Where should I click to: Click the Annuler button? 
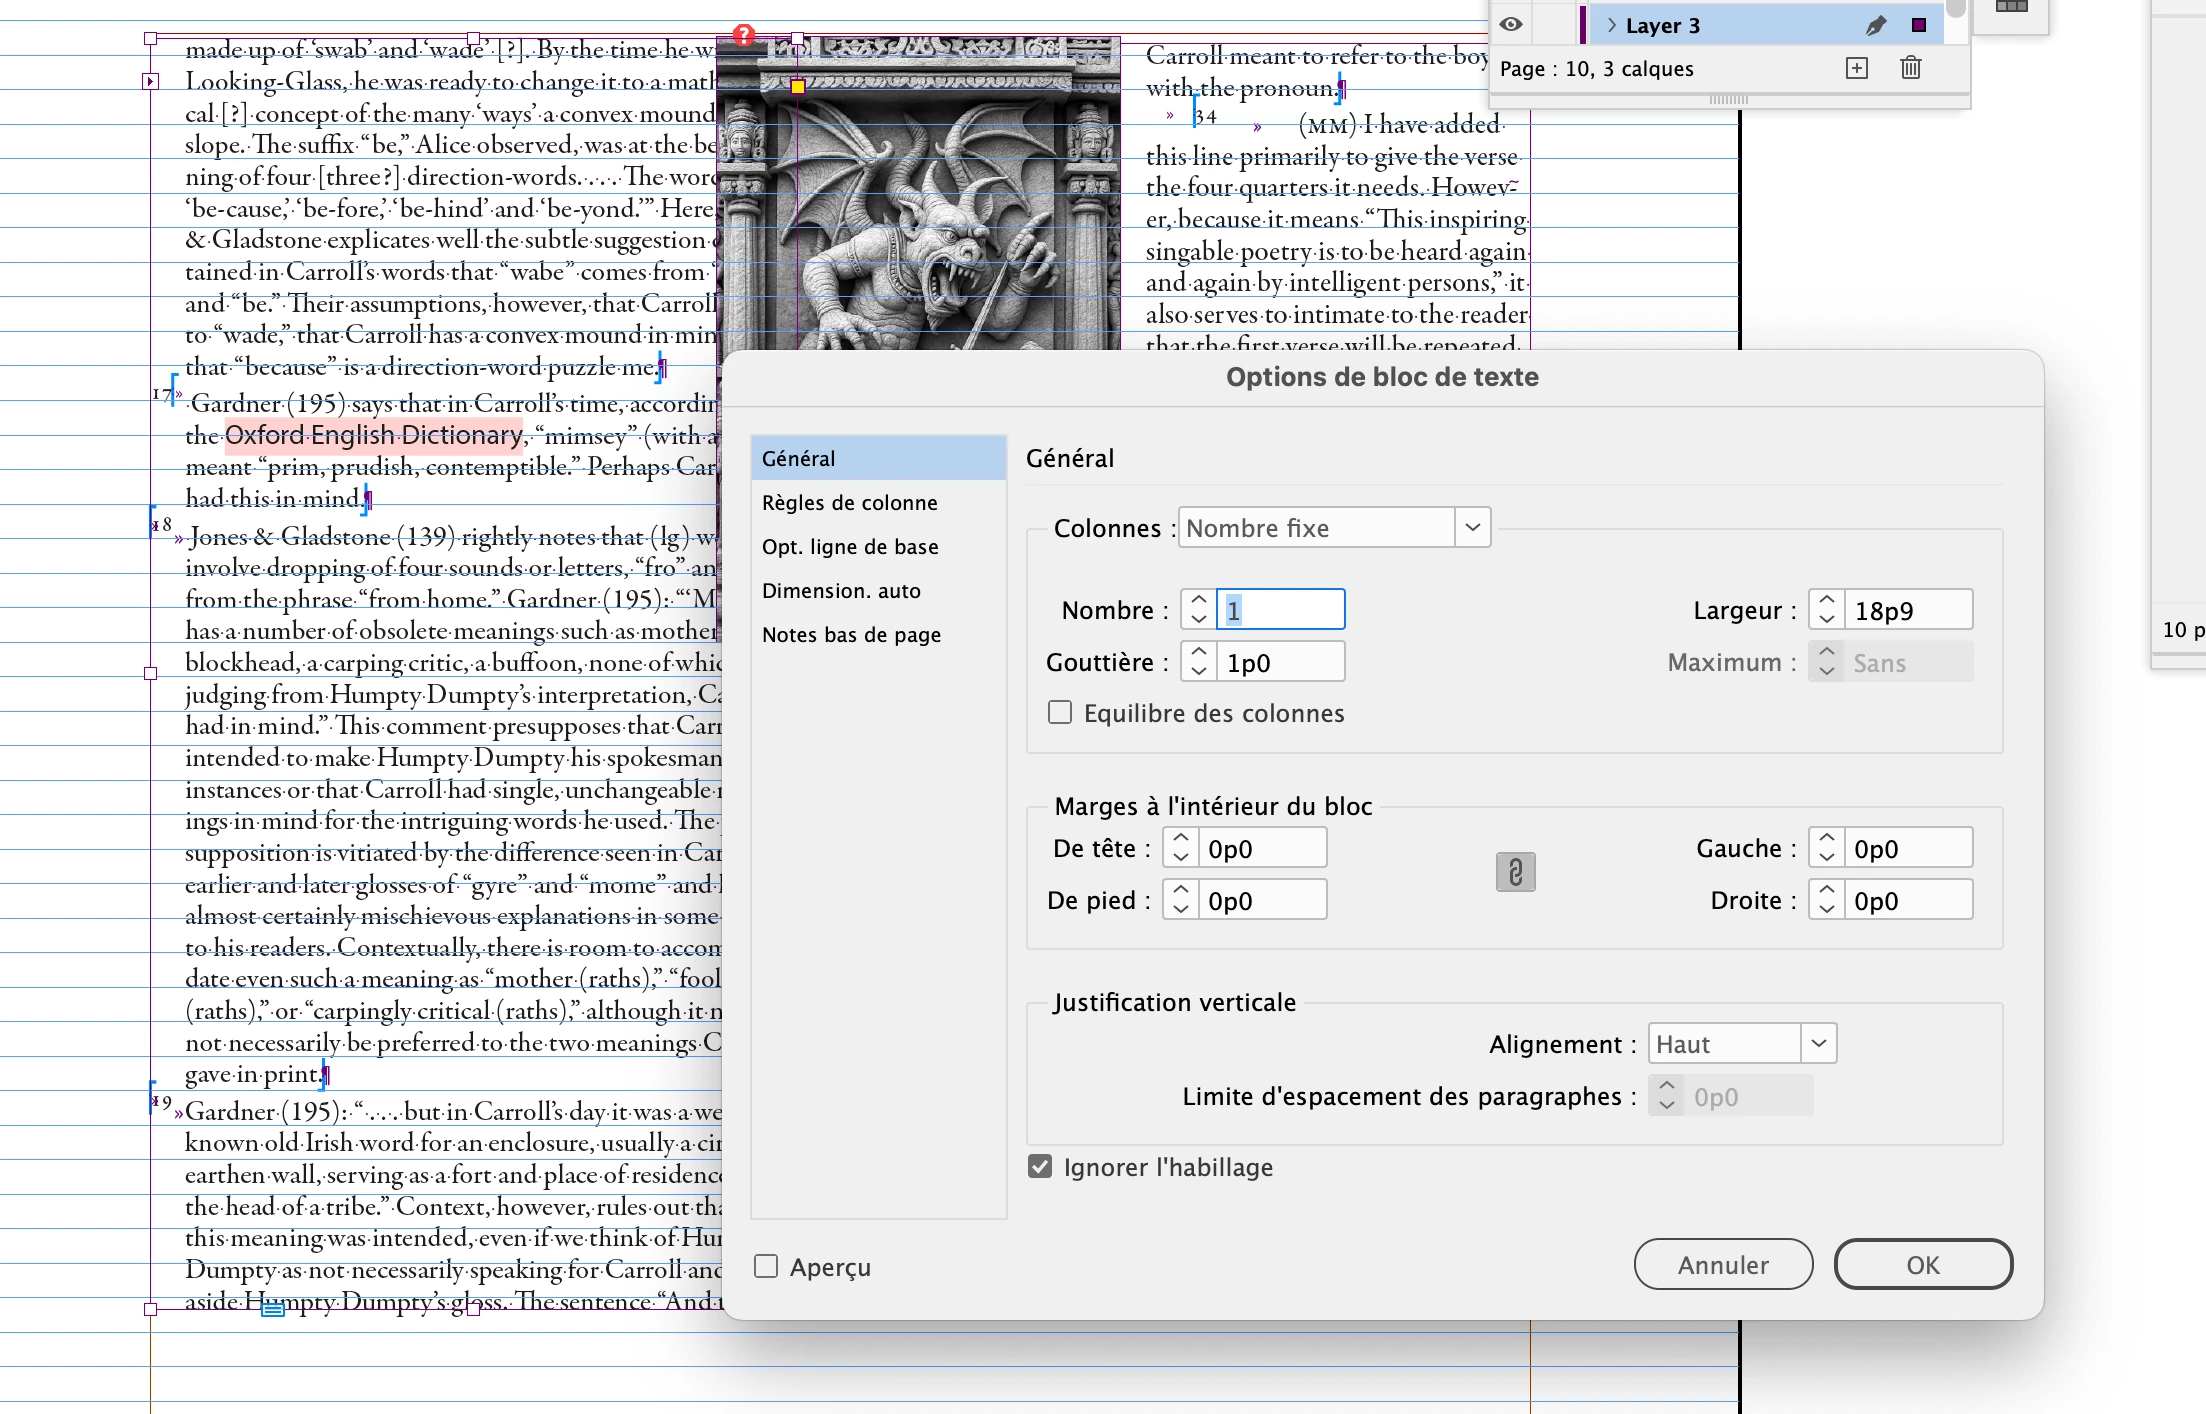coord(1722,1264)
